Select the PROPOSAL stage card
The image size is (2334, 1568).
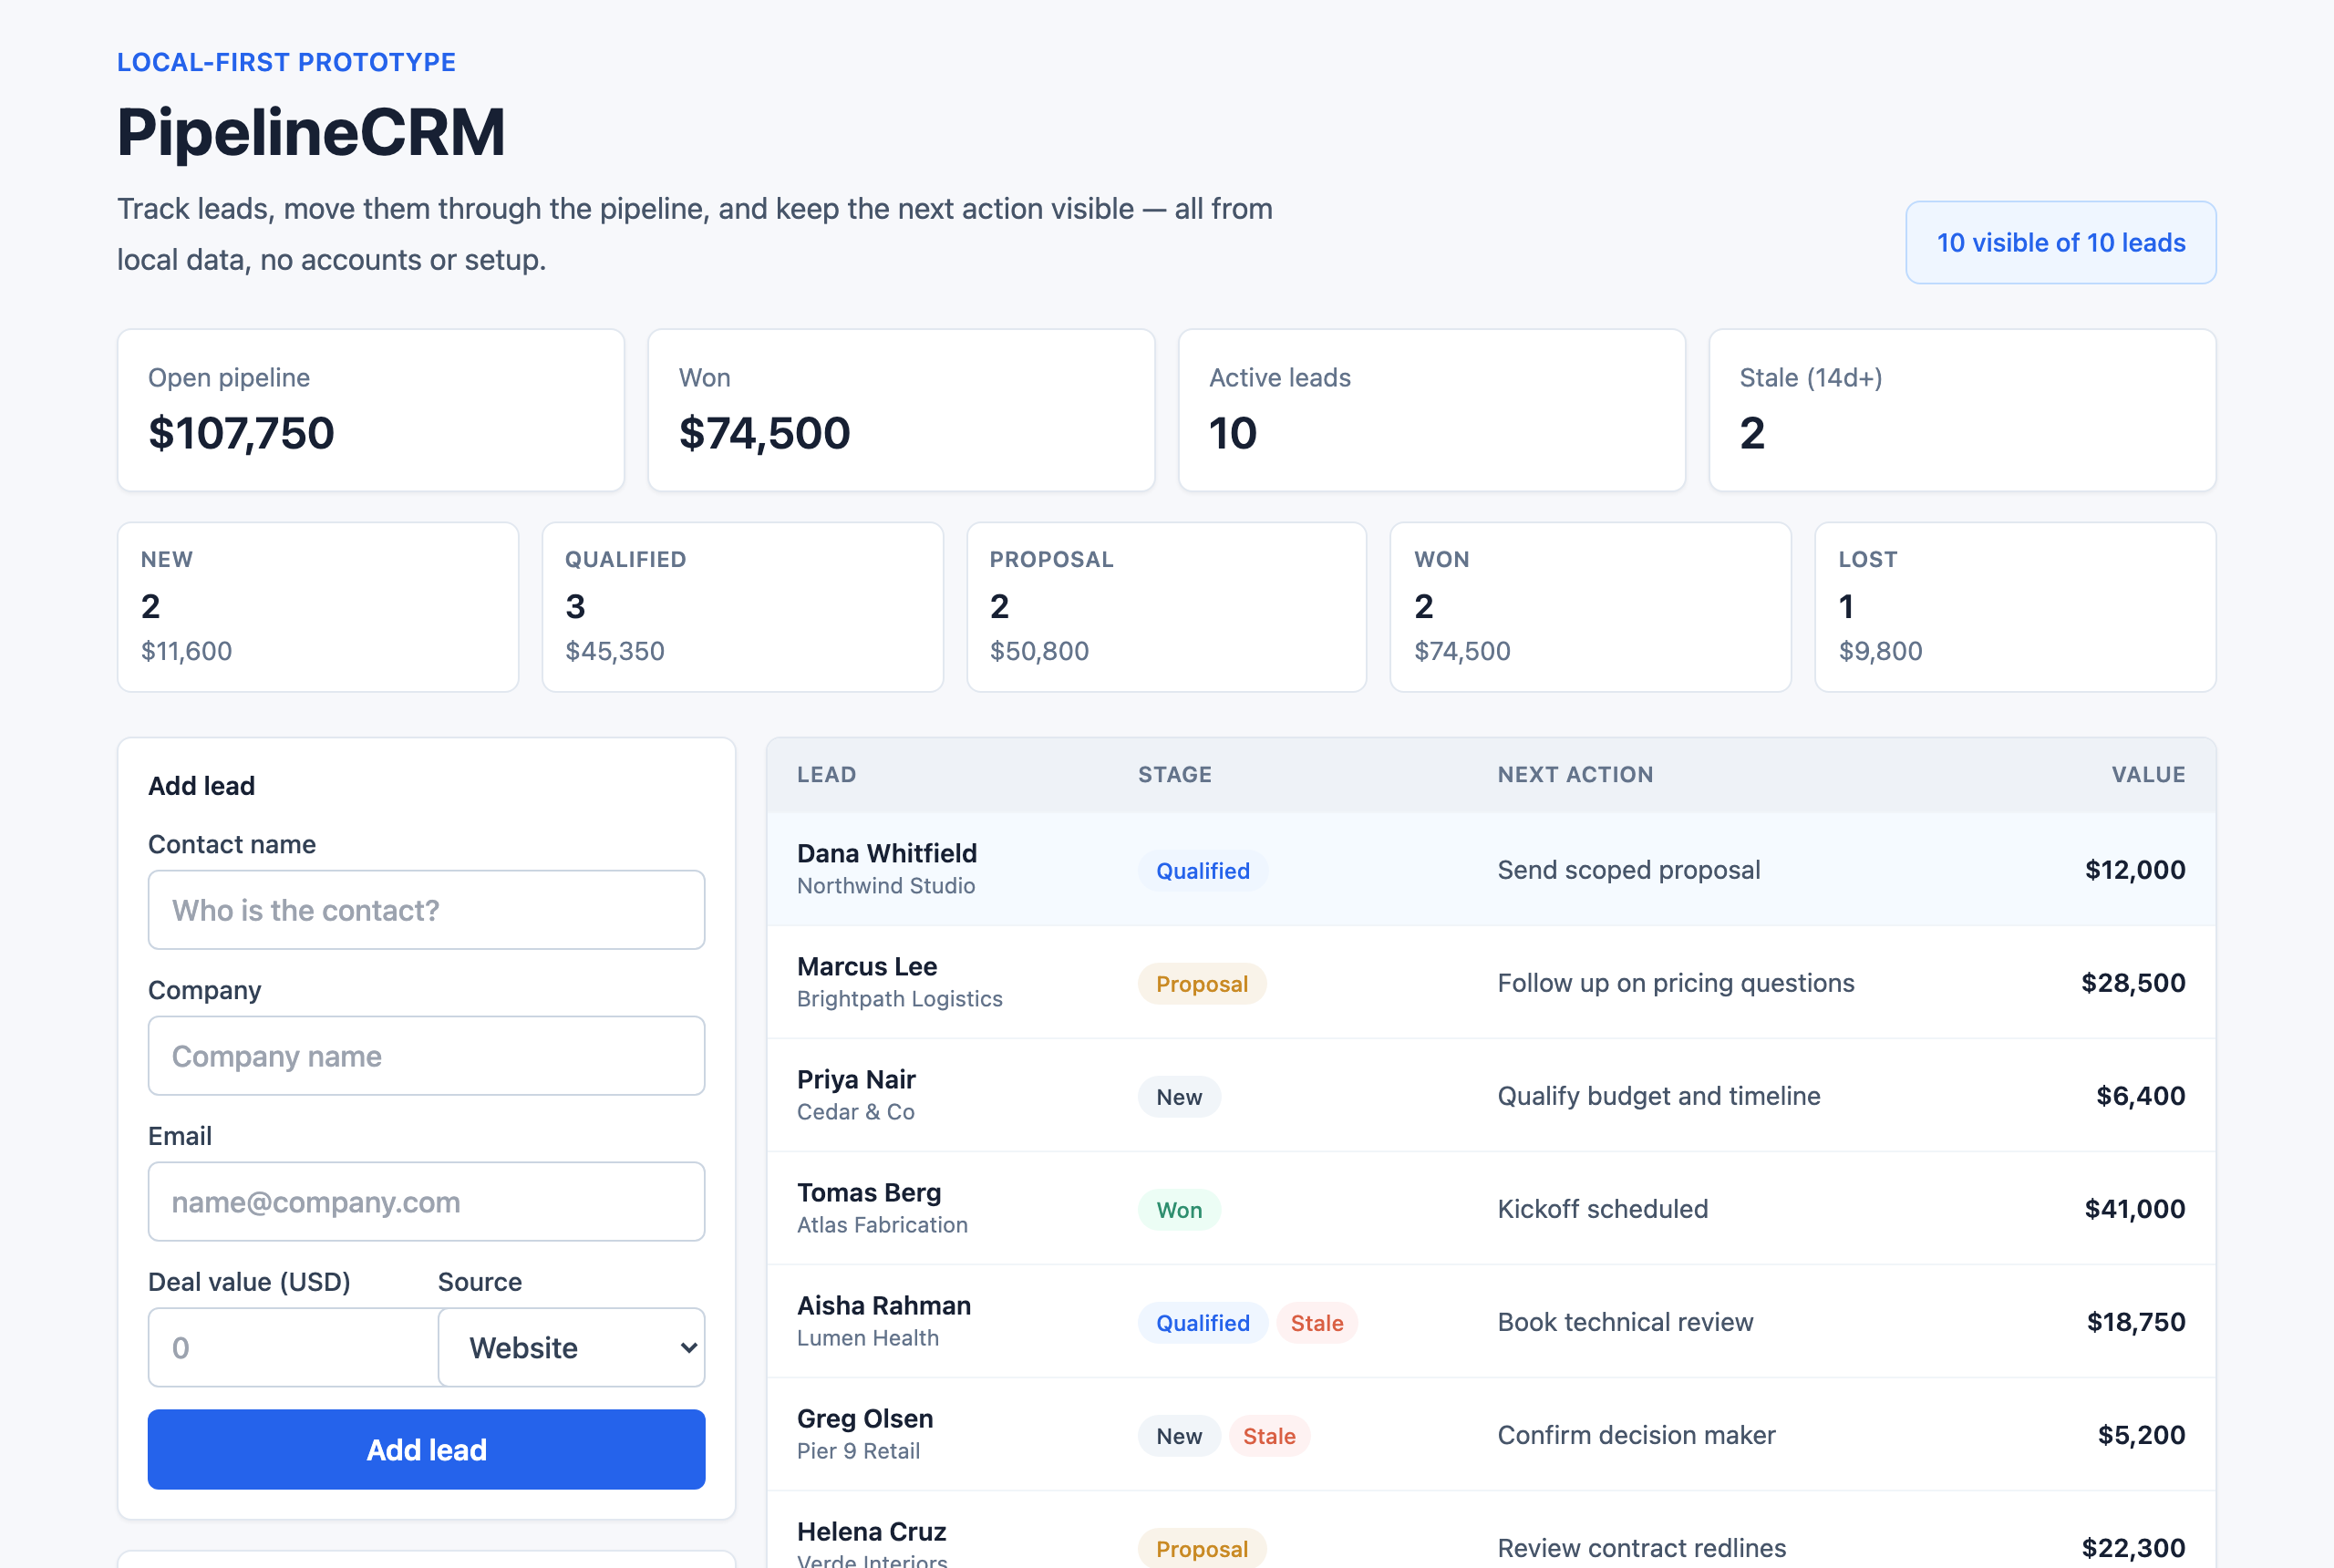1167,607
